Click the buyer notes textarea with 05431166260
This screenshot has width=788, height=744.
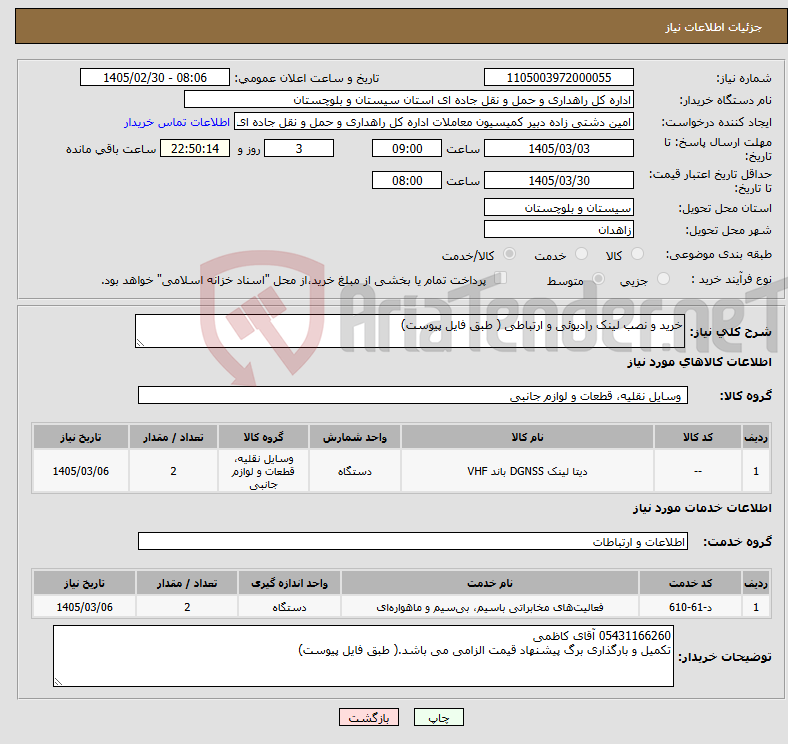363,656
